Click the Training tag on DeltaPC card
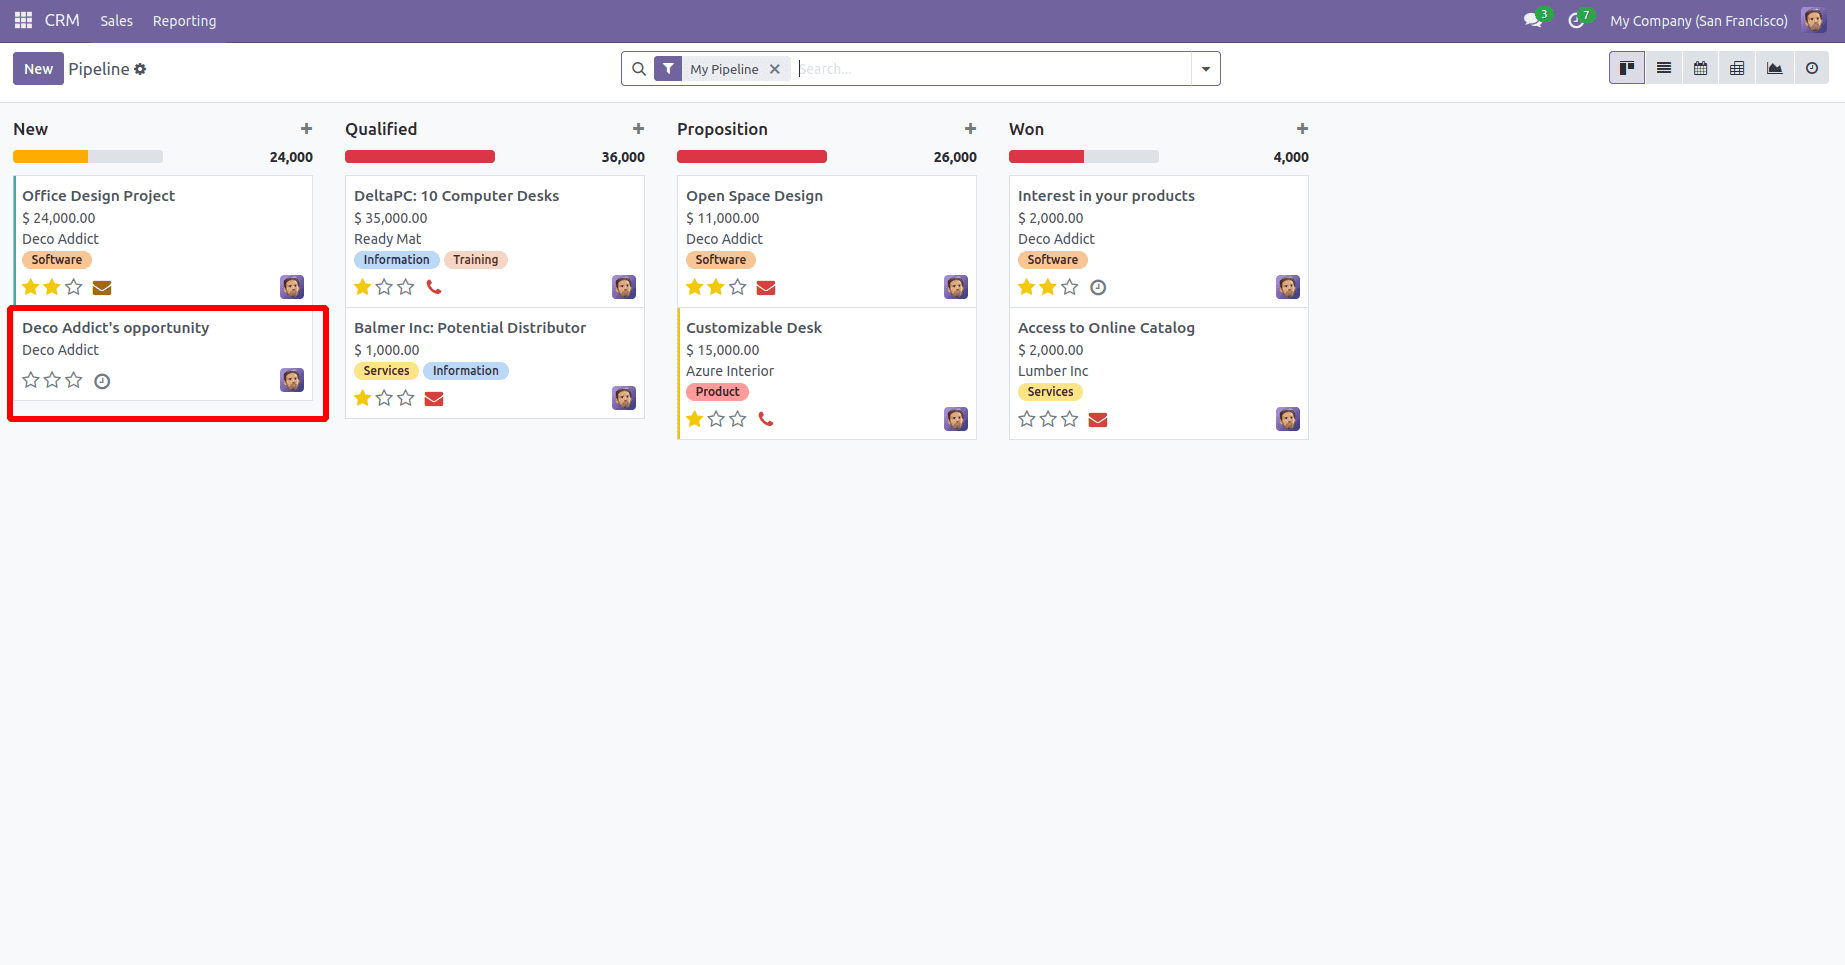Screen dimensions: 1845x965 tap(475, 260)
